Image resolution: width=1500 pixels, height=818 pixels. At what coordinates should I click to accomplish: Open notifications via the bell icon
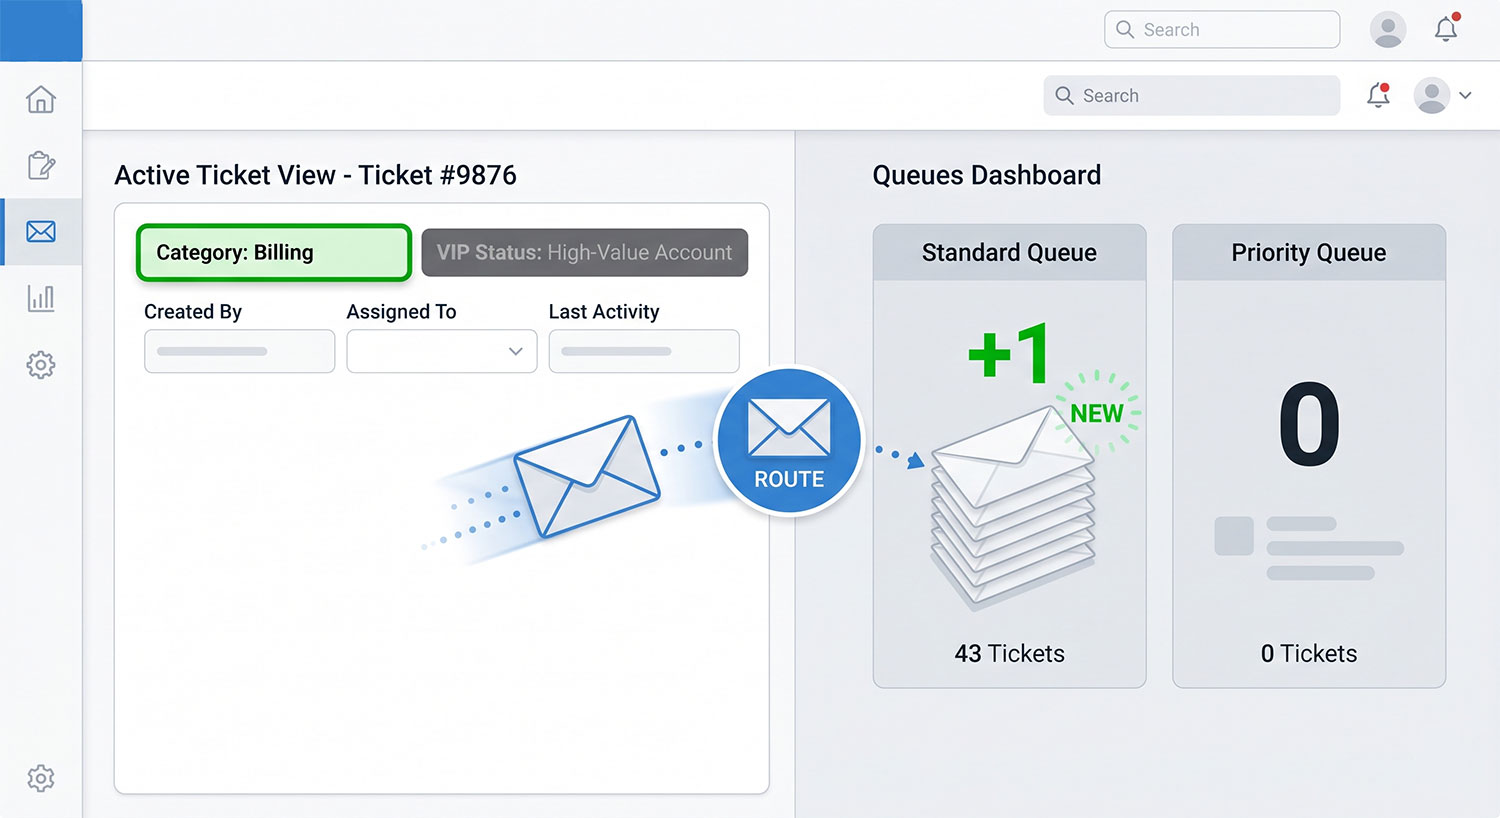(1378, 95)
